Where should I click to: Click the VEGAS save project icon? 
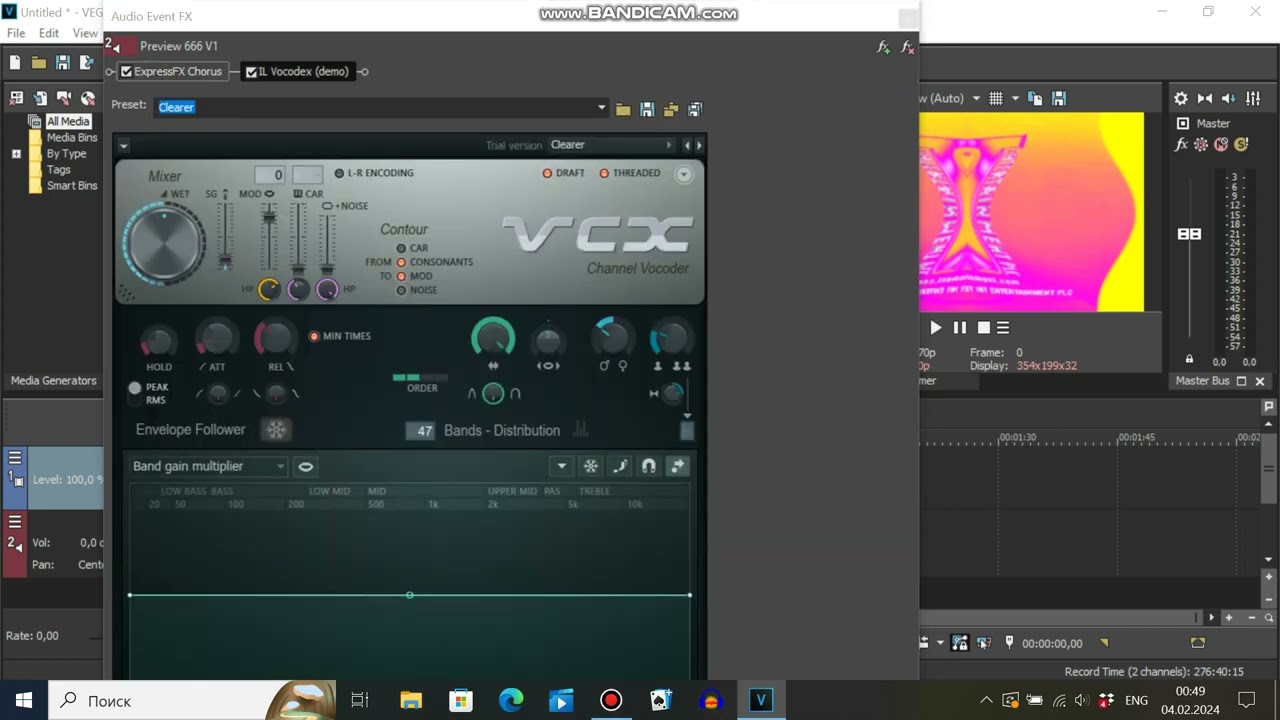coord(63,62)
